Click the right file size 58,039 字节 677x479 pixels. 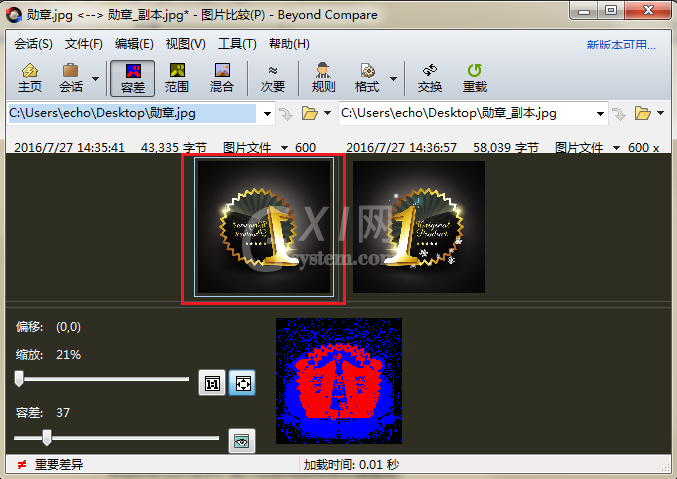[506, 148]
